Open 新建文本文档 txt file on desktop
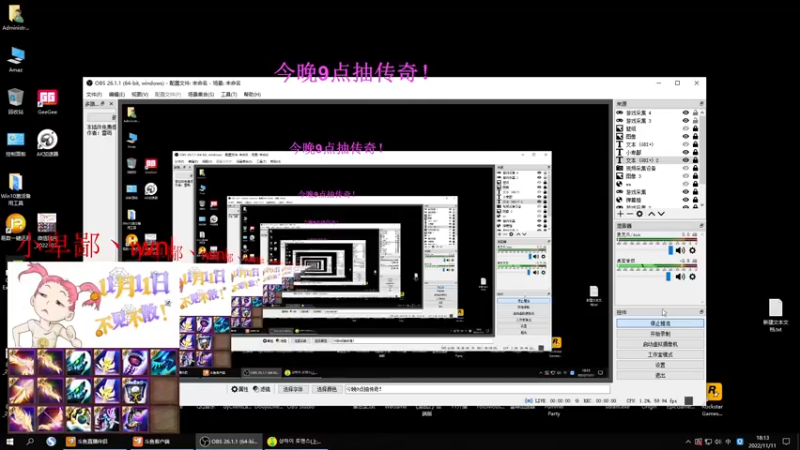The image size is (800, 450). [x=776, y=315]
